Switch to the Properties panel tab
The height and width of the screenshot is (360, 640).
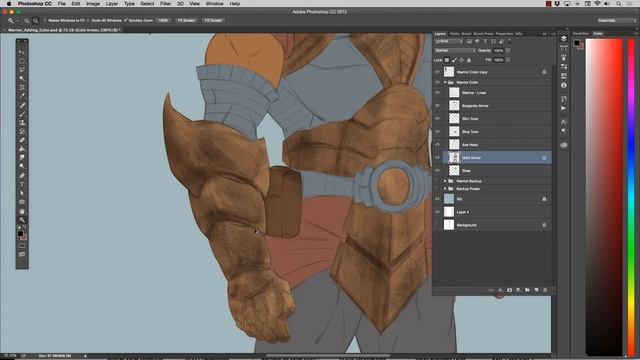click(504, 34)
